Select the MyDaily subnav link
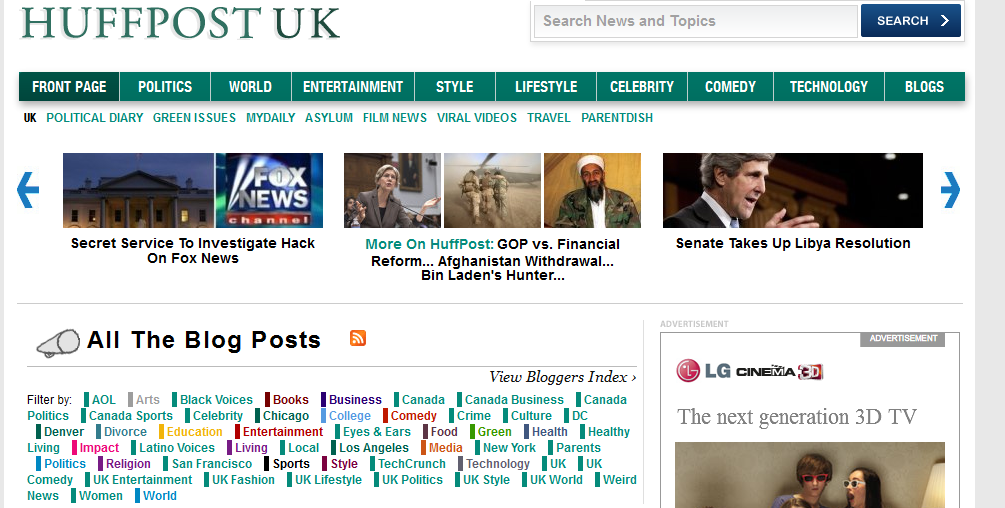 click(270, 118)
